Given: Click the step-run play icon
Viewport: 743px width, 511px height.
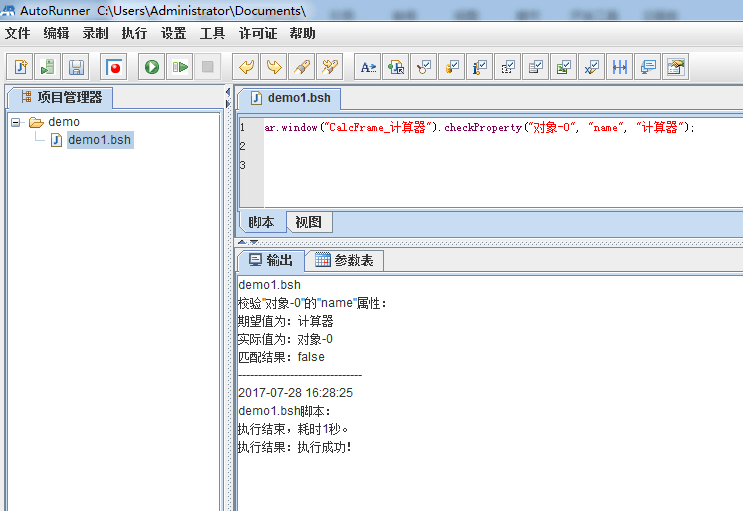Looking at the screenshot, I should 180,67.
